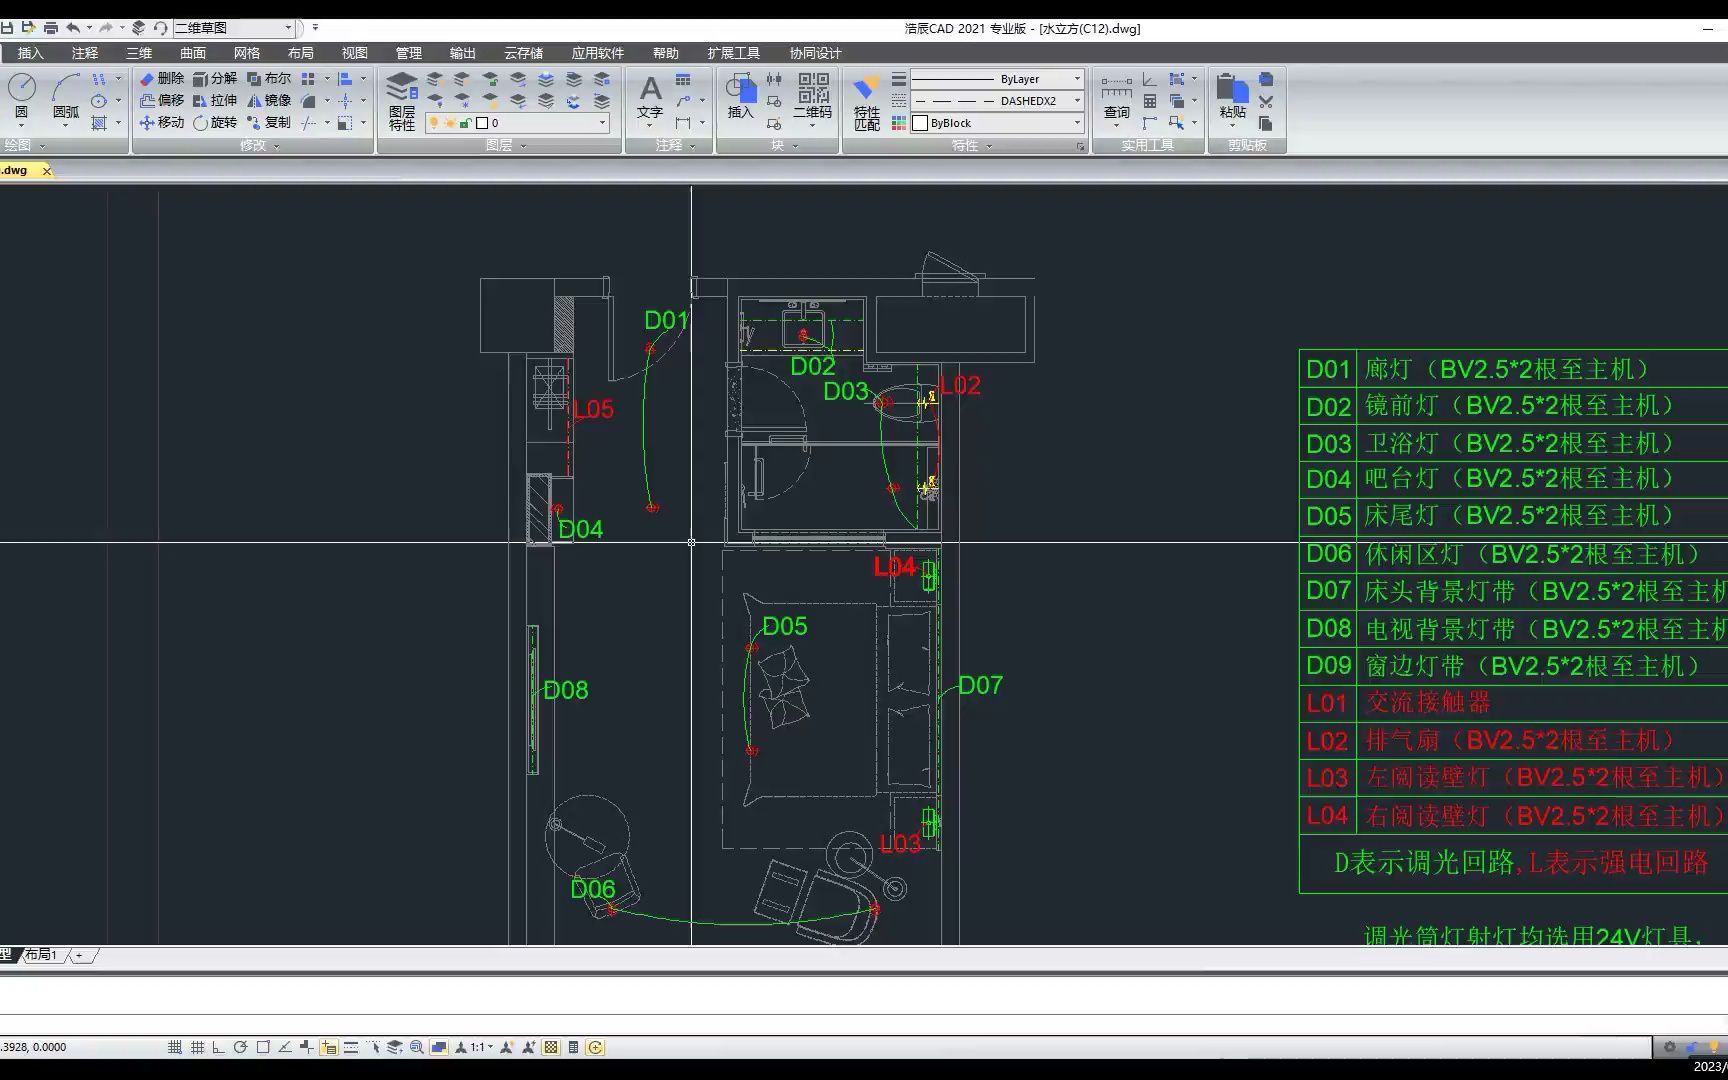Click the table icon in annotation panel

683,79
